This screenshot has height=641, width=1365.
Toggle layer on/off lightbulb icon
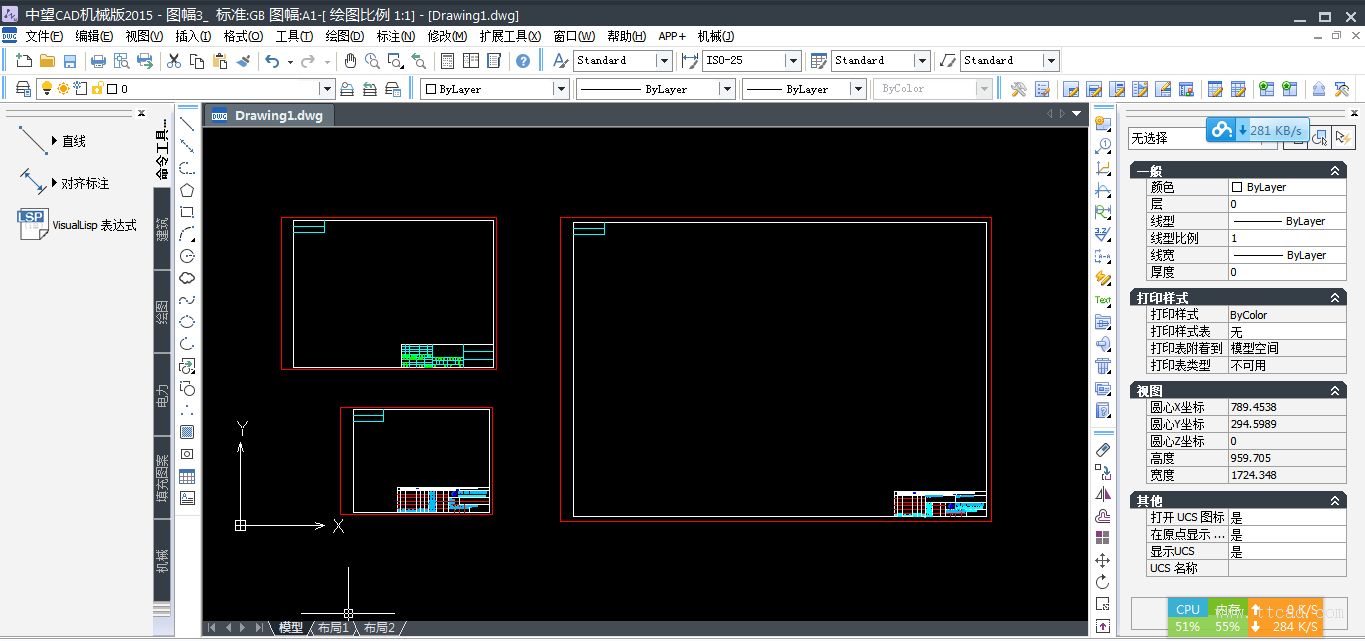[x=46, y=89]
